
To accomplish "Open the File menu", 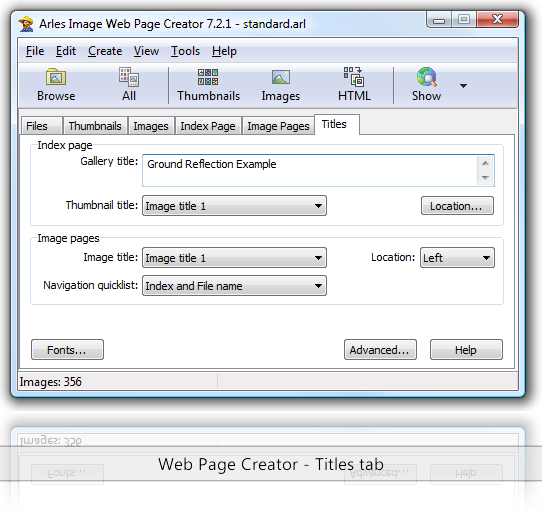I will [x=35, y=51].
